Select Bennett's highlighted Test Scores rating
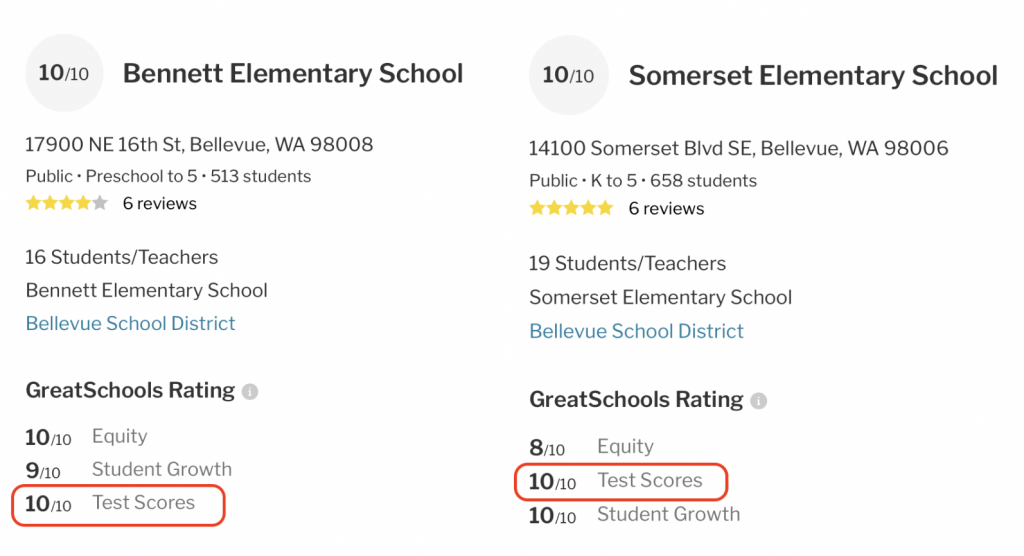 (118, 503)
